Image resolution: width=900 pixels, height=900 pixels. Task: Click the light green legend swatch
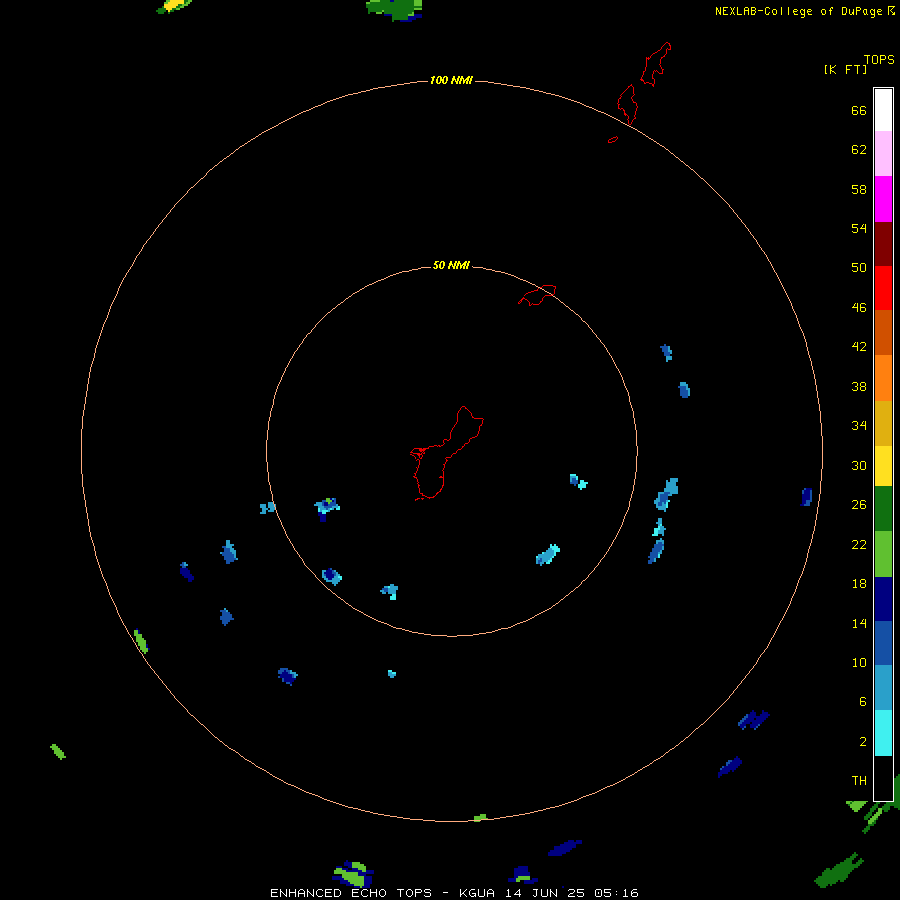click(883, 553)
